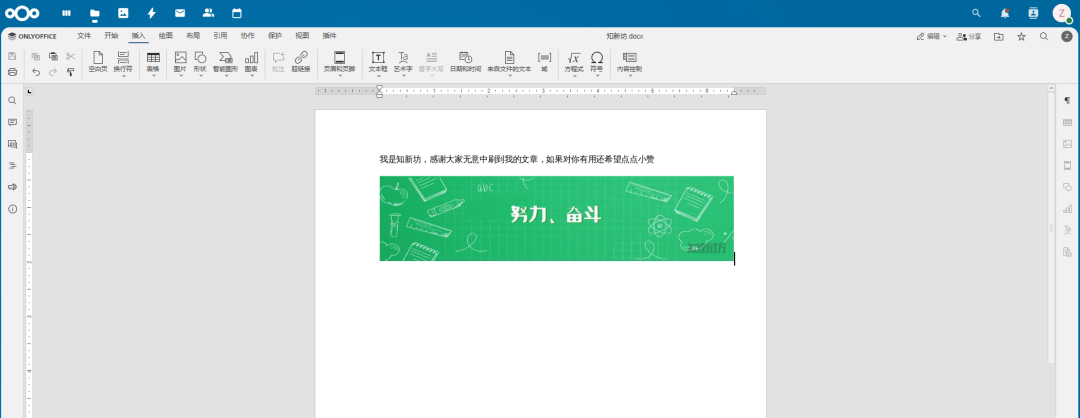This screenshot has height=418, width=1080.
Task: Insert a field (域)
Action: (544, 63)
